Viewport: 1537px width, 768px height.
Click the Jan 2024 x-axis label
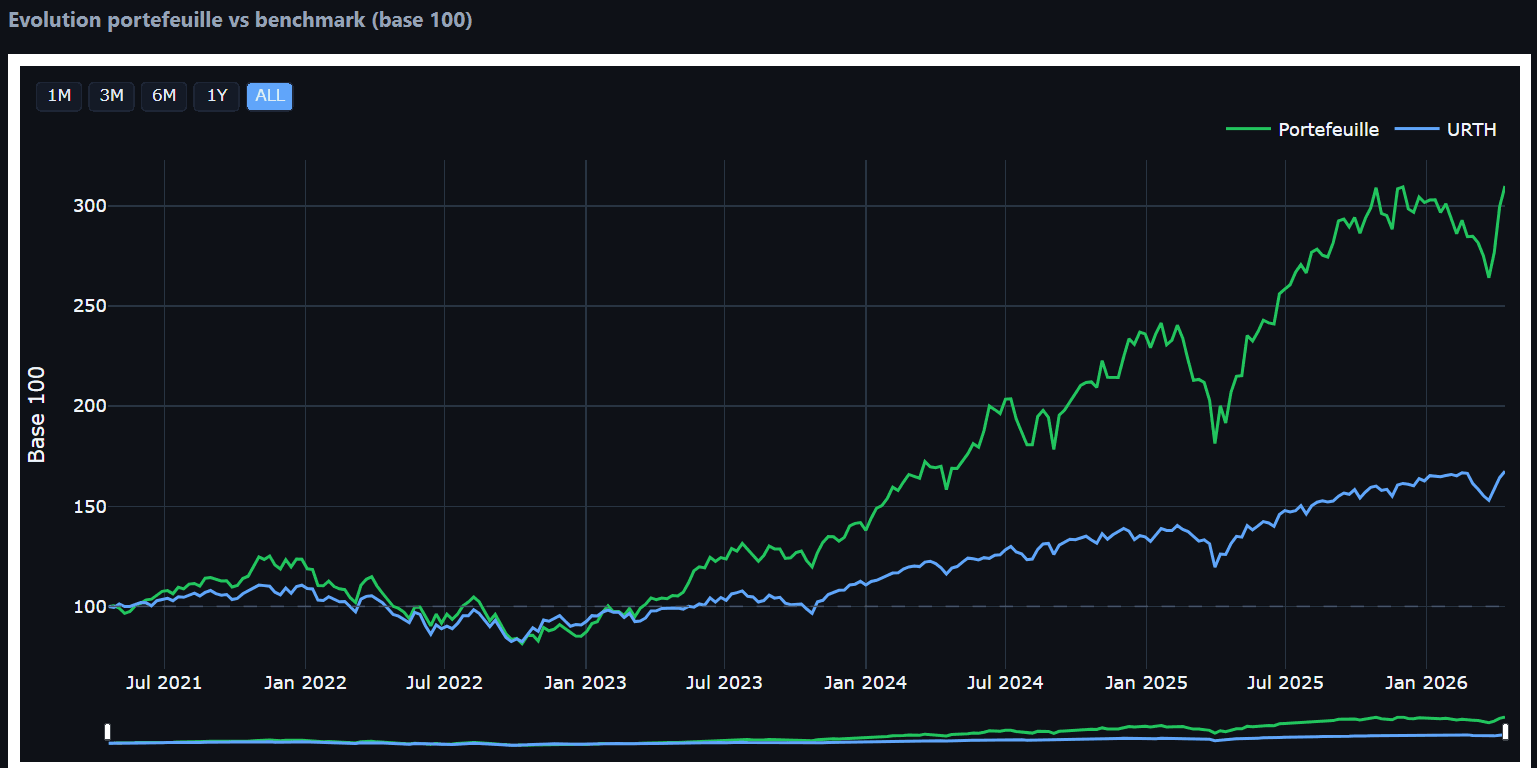(866, 683)
